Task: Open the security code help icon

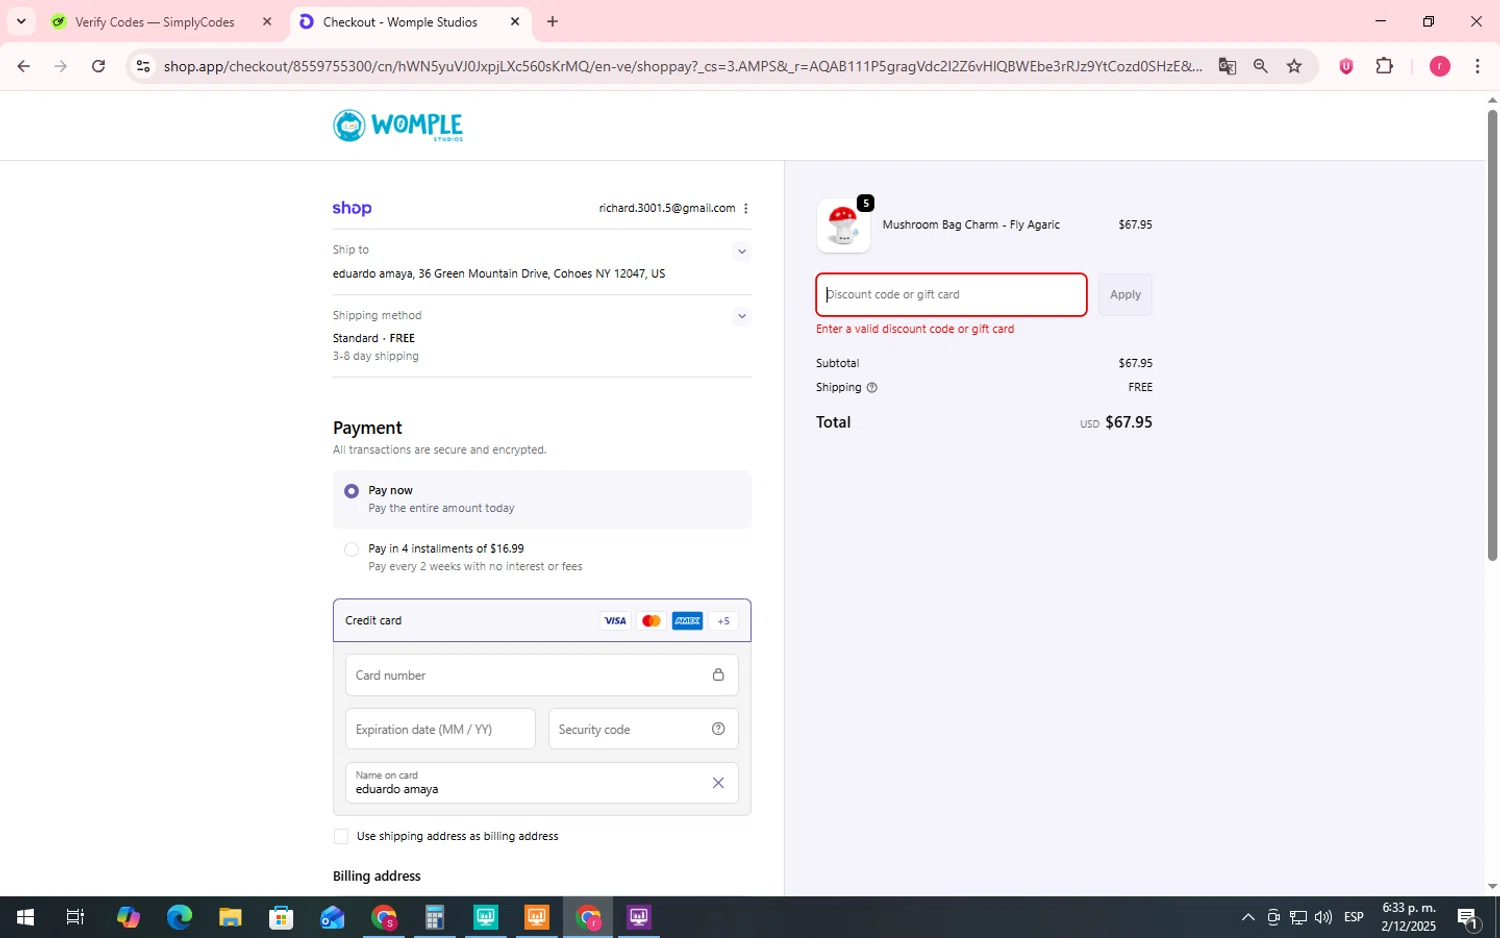Action: coord(718,729)
